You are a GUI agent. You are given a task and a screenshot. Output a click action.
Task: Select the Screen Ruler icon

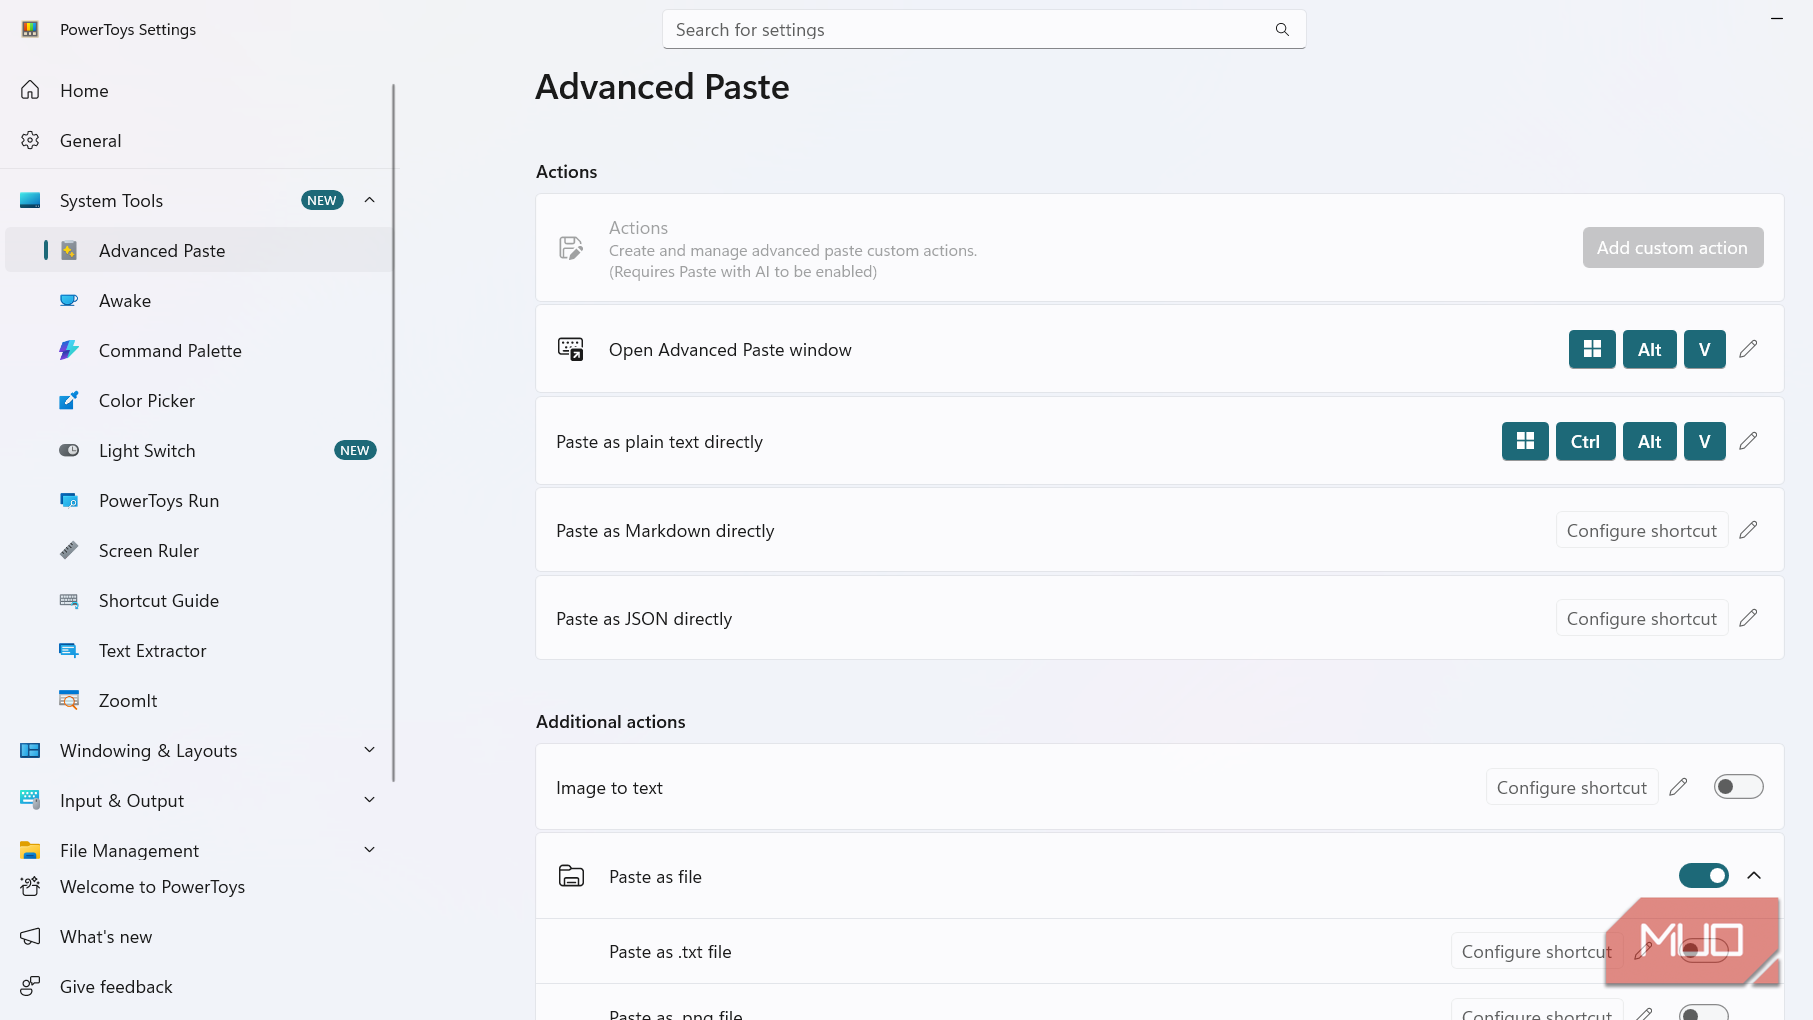tap(69, 550)
